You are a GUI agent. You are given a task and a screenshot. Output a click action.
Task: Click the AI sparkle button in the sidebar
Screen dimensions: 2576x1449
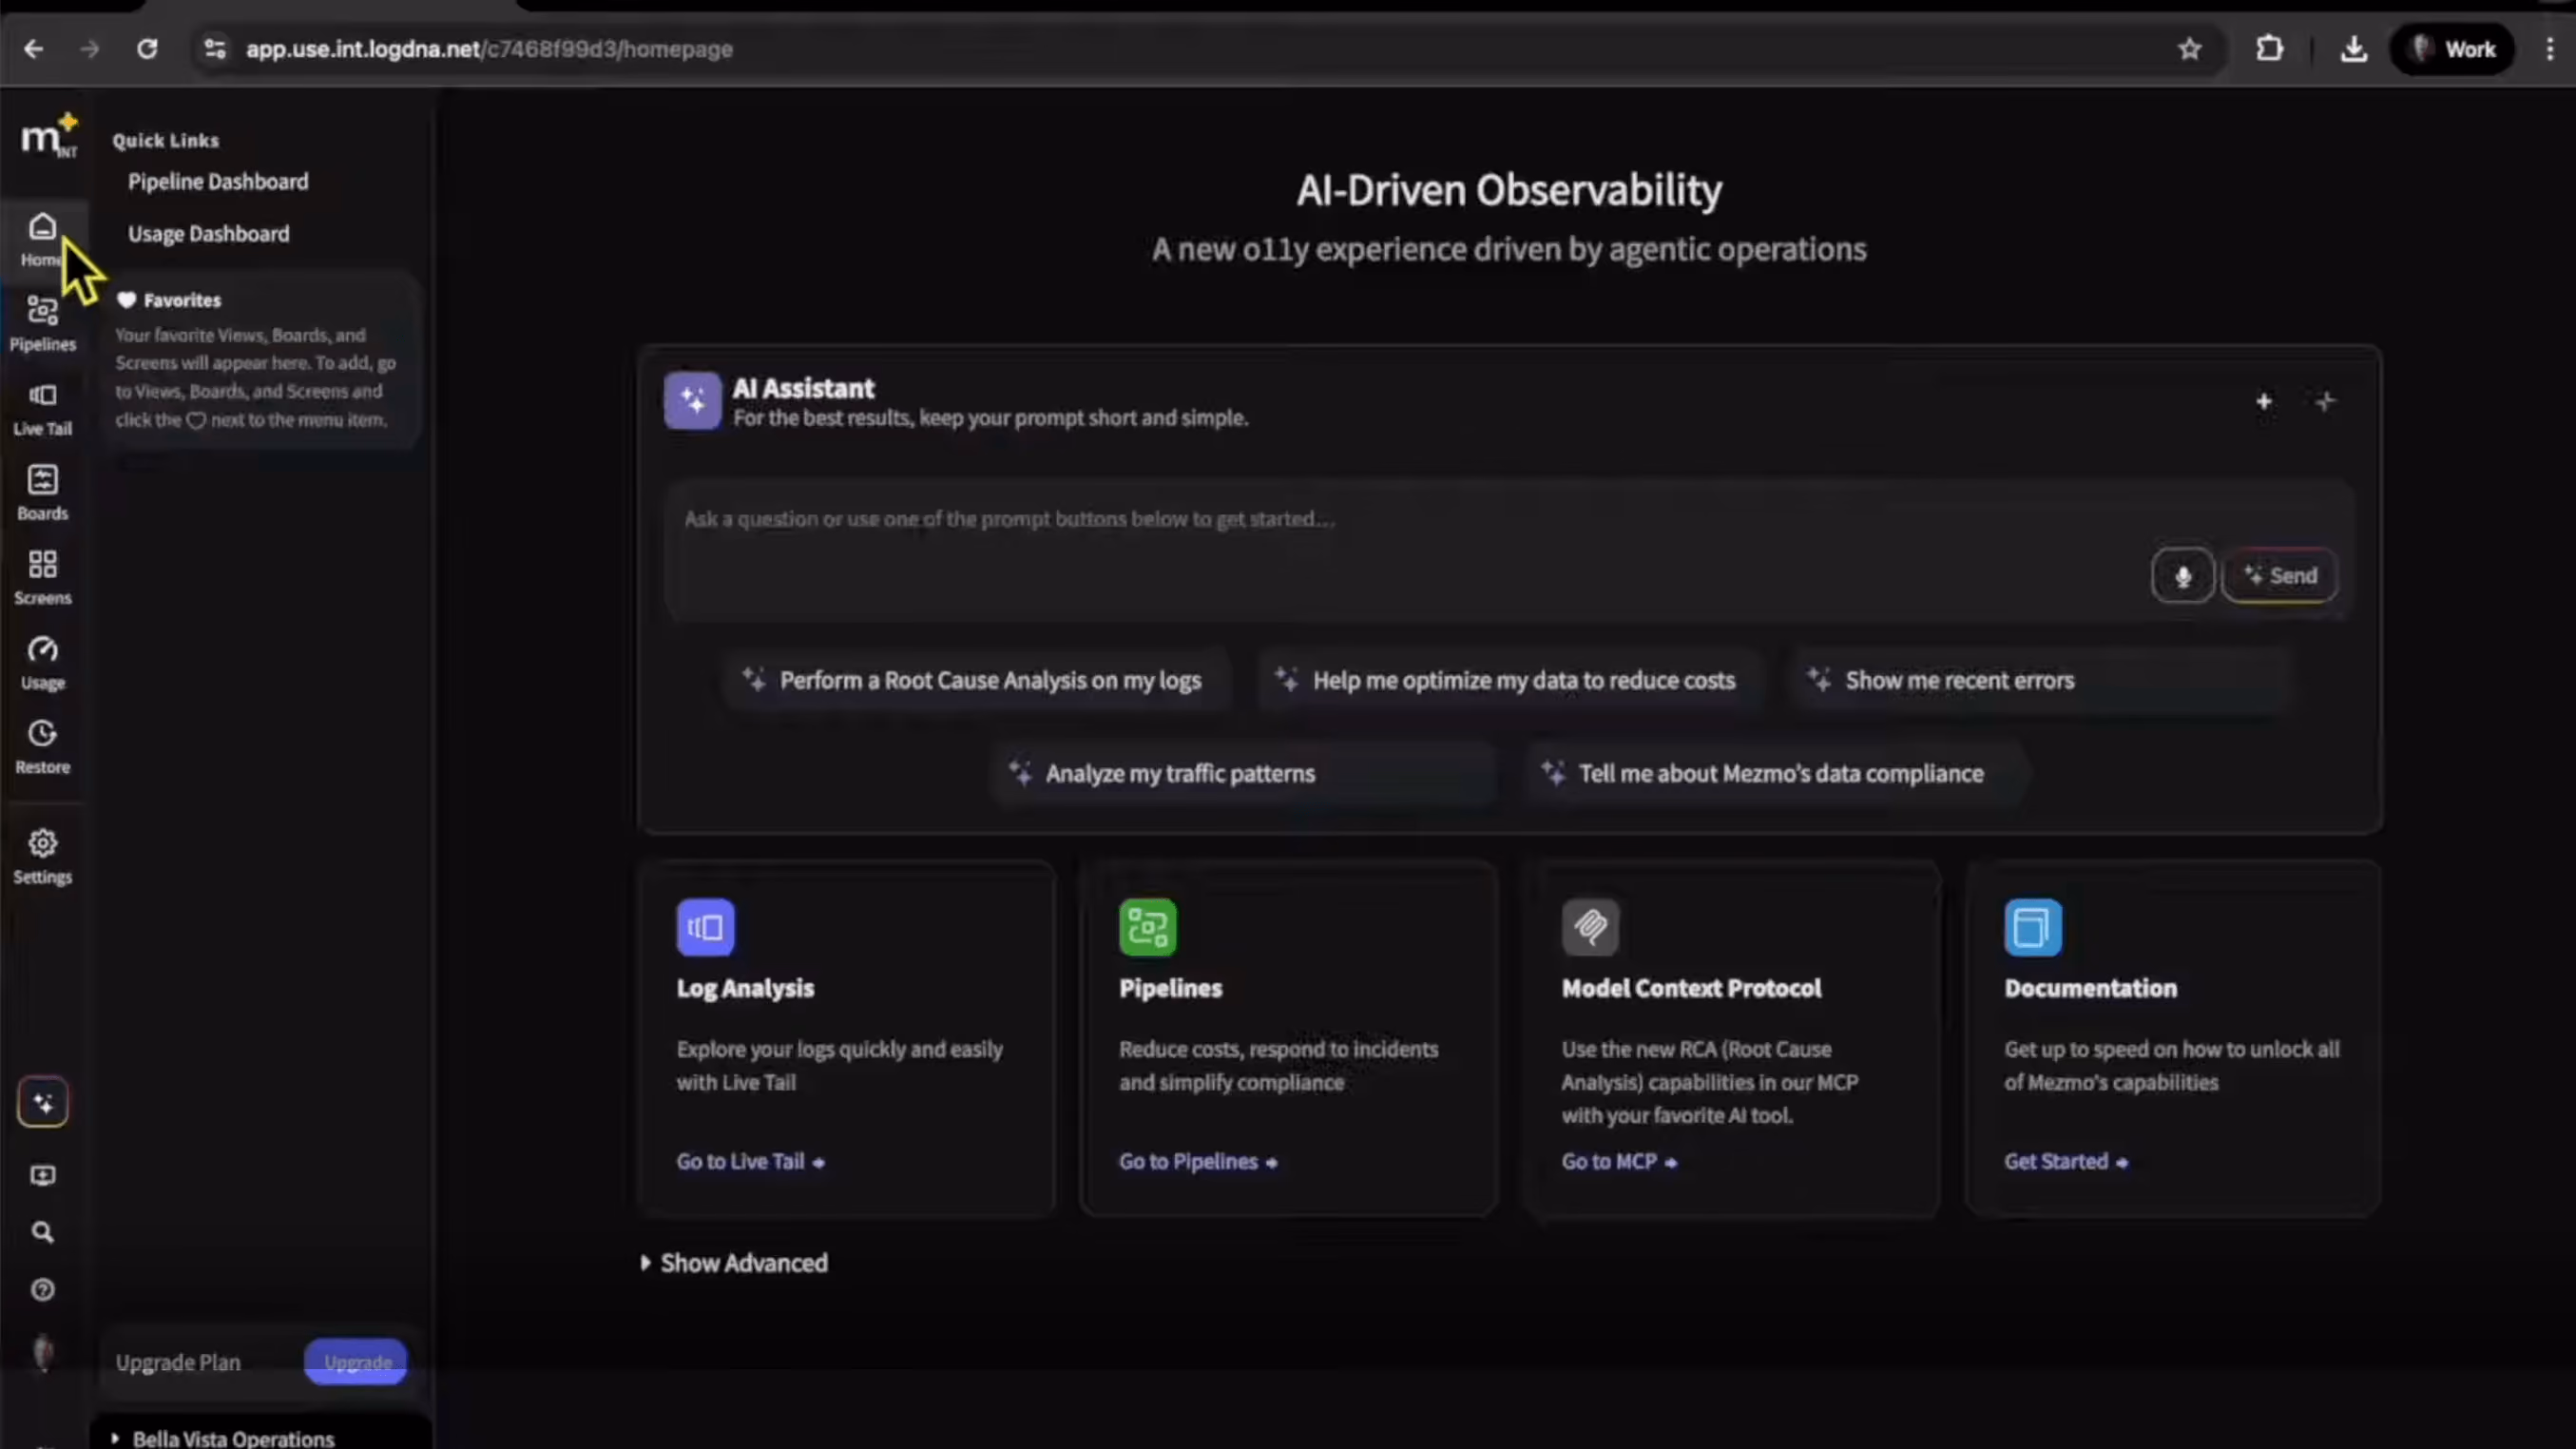(42, 1102)
